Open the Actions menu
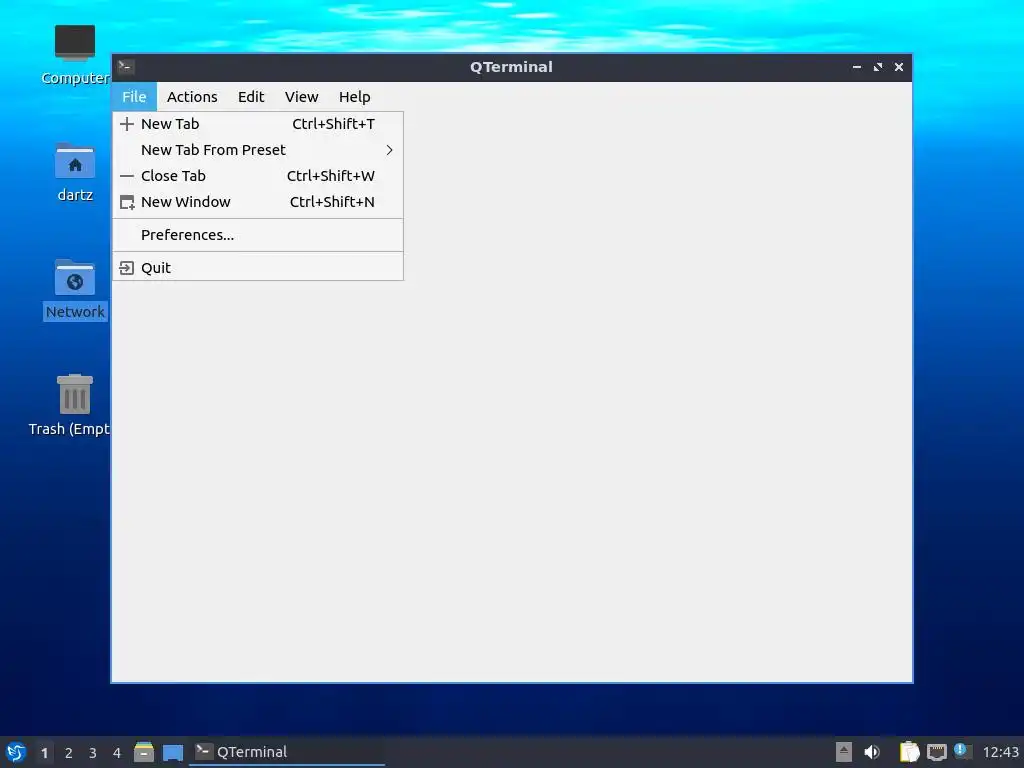This screenshot has height=768, width=1024. pyautogui.click(x=192, y=97)
